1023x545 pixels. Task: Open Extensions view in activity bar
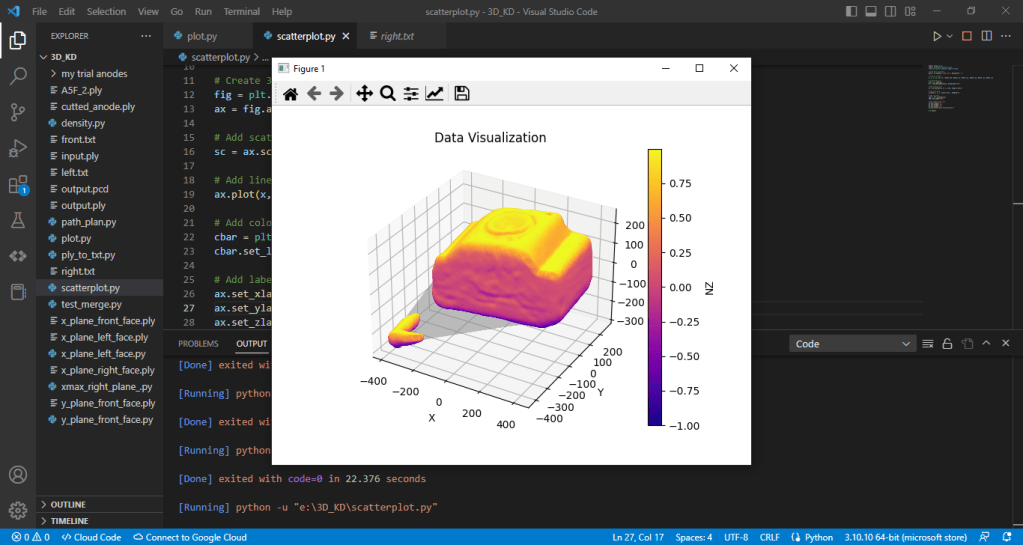point(18,185)
